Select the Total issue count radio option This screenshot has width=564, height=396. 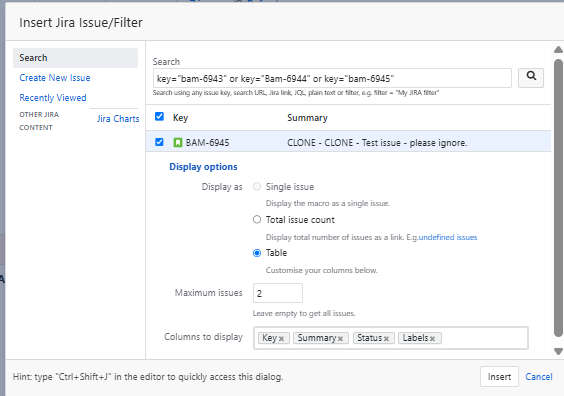[257, 219]
